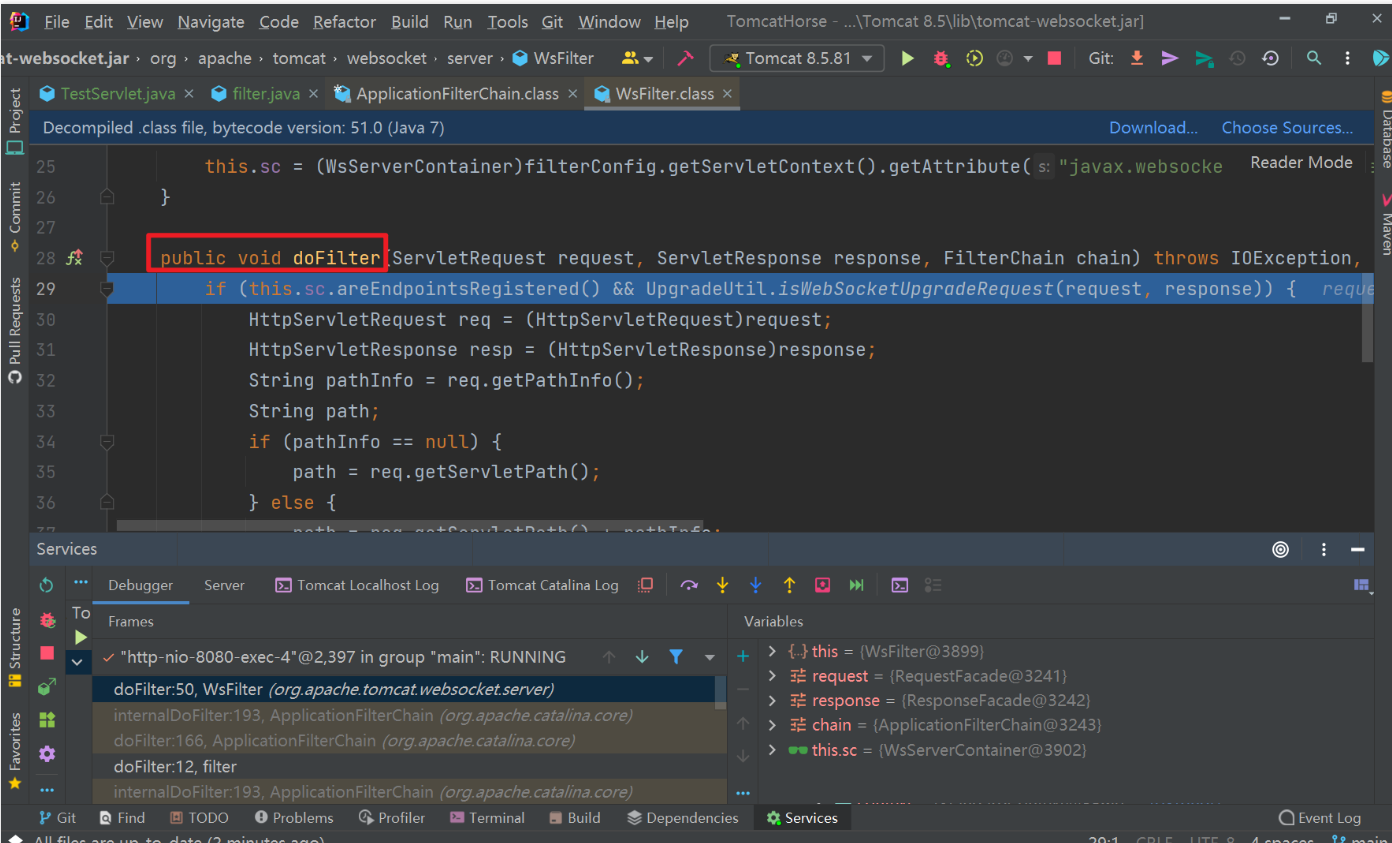This screenshot has width=1392, height=843.
Task: Open the Event Log button
Action: click(x=1320, y=817)
